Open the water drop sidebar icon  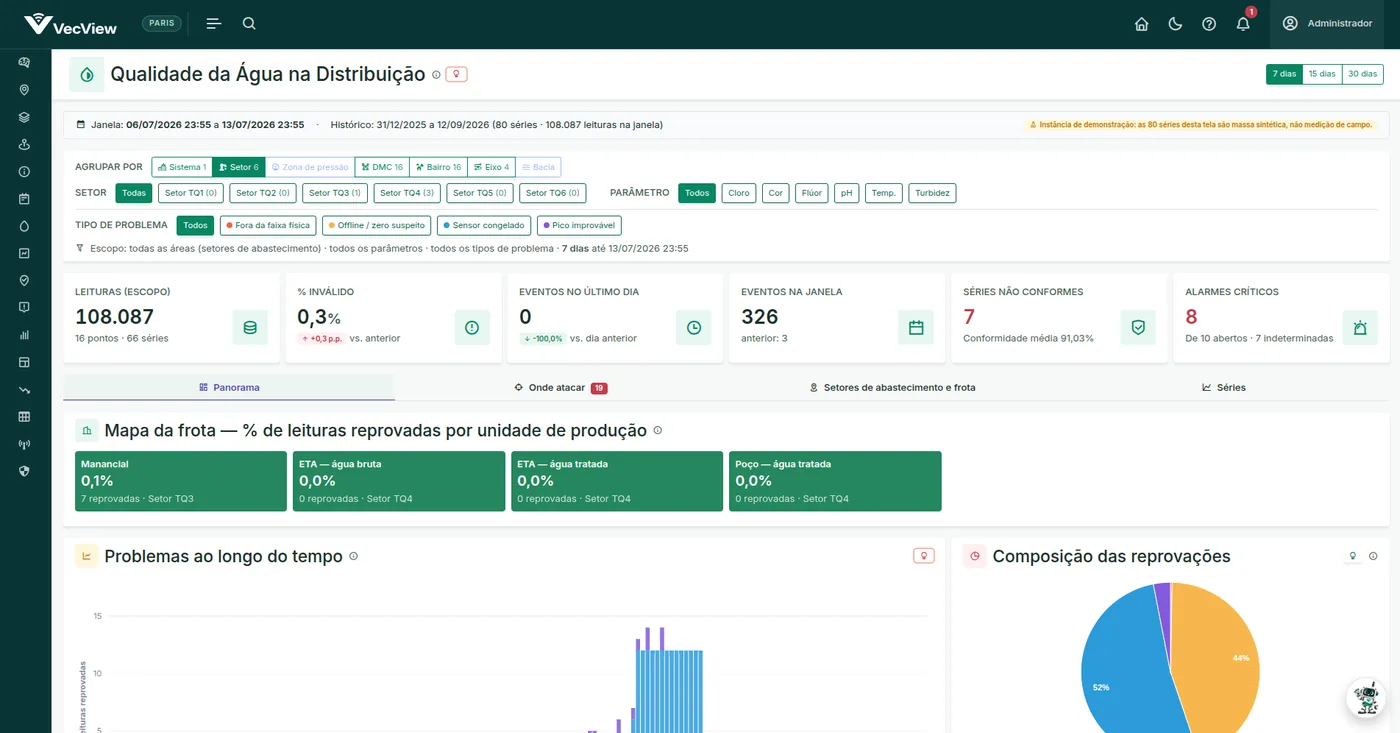click(x=24, y=226)
